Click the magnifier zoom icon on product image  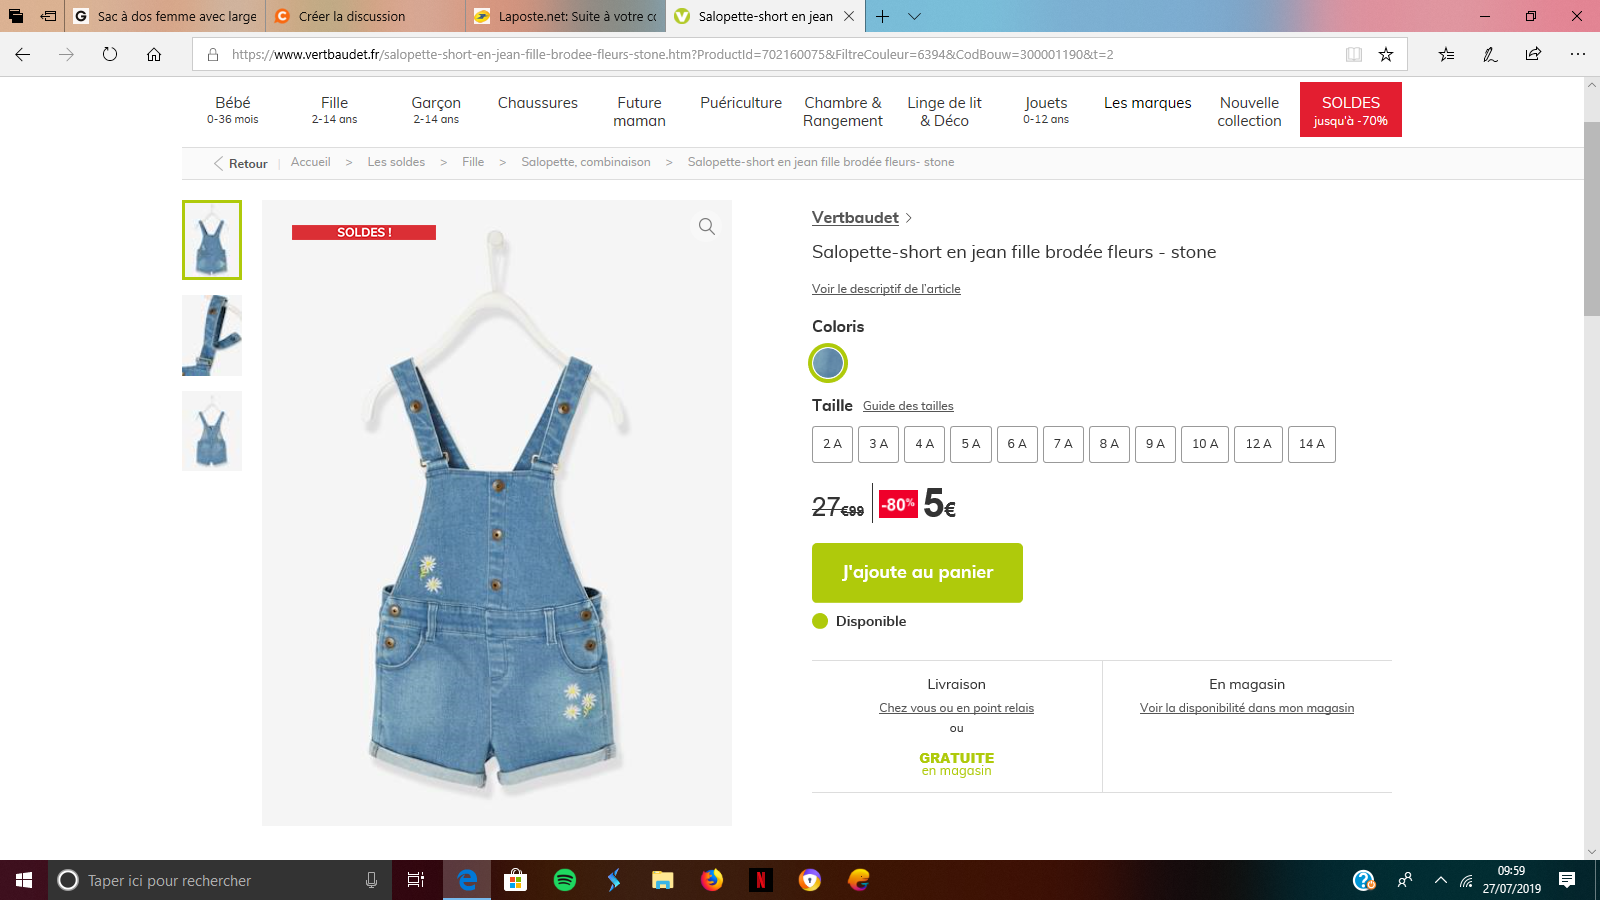706,227
